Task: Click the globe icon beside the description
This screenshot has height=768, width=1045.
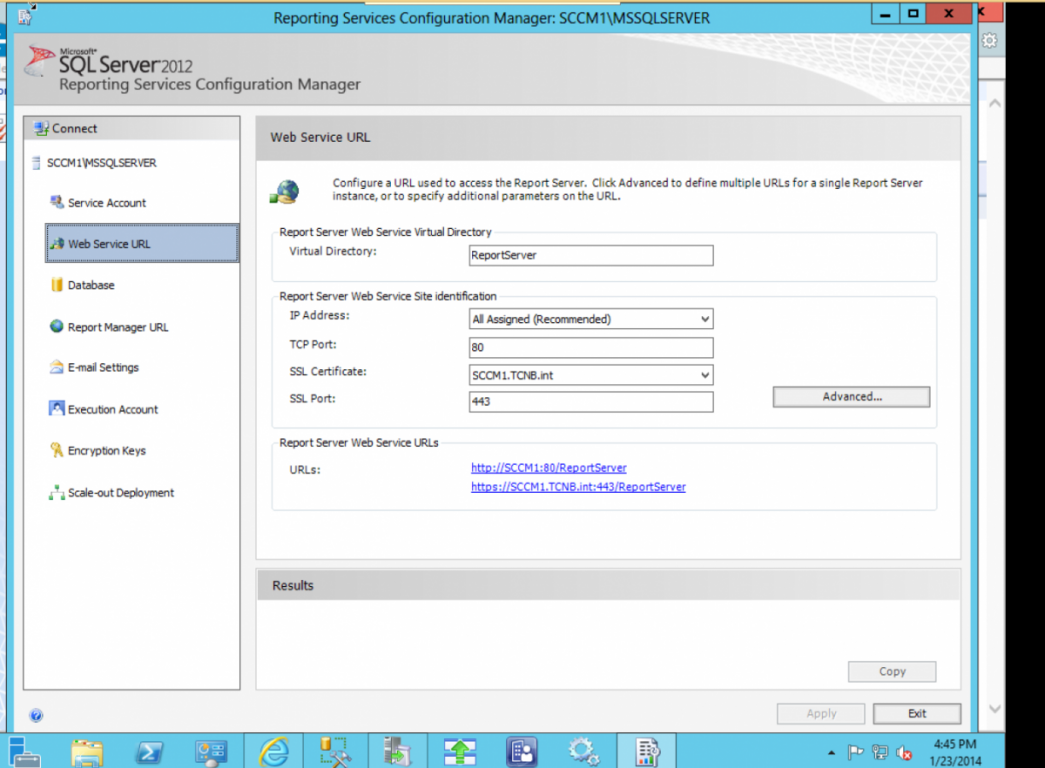Action: (285, 191)
